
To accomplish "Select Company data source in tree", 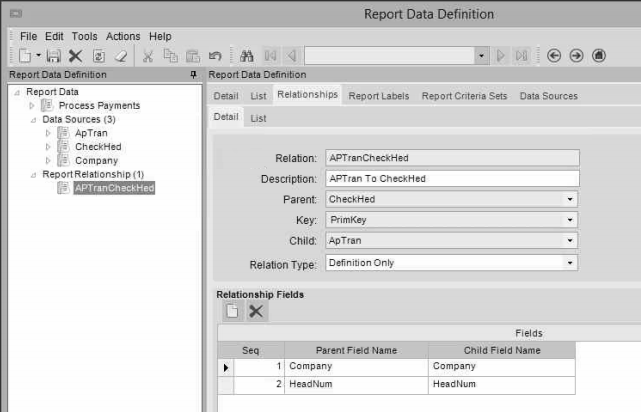I will pos(96,161).
